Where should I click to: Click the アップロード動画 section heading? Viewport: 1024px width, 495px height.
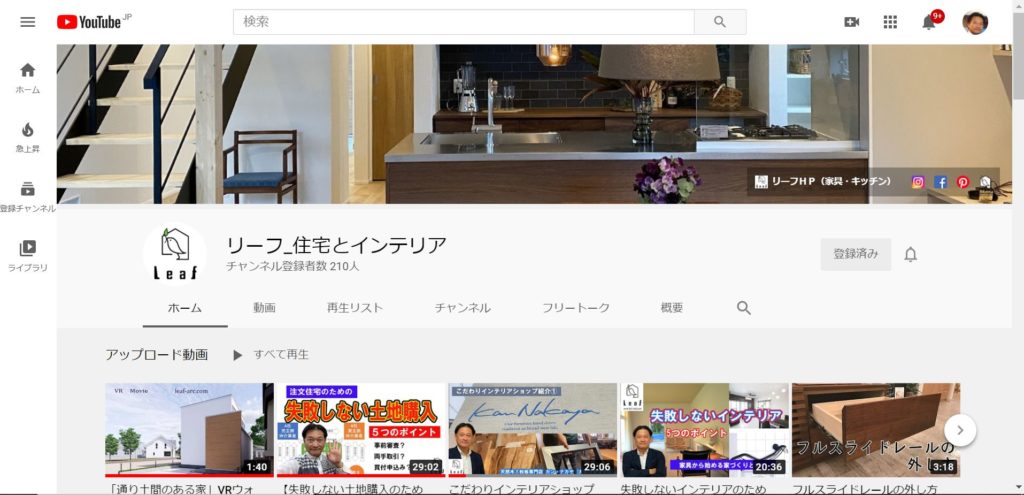click(157, 355)
